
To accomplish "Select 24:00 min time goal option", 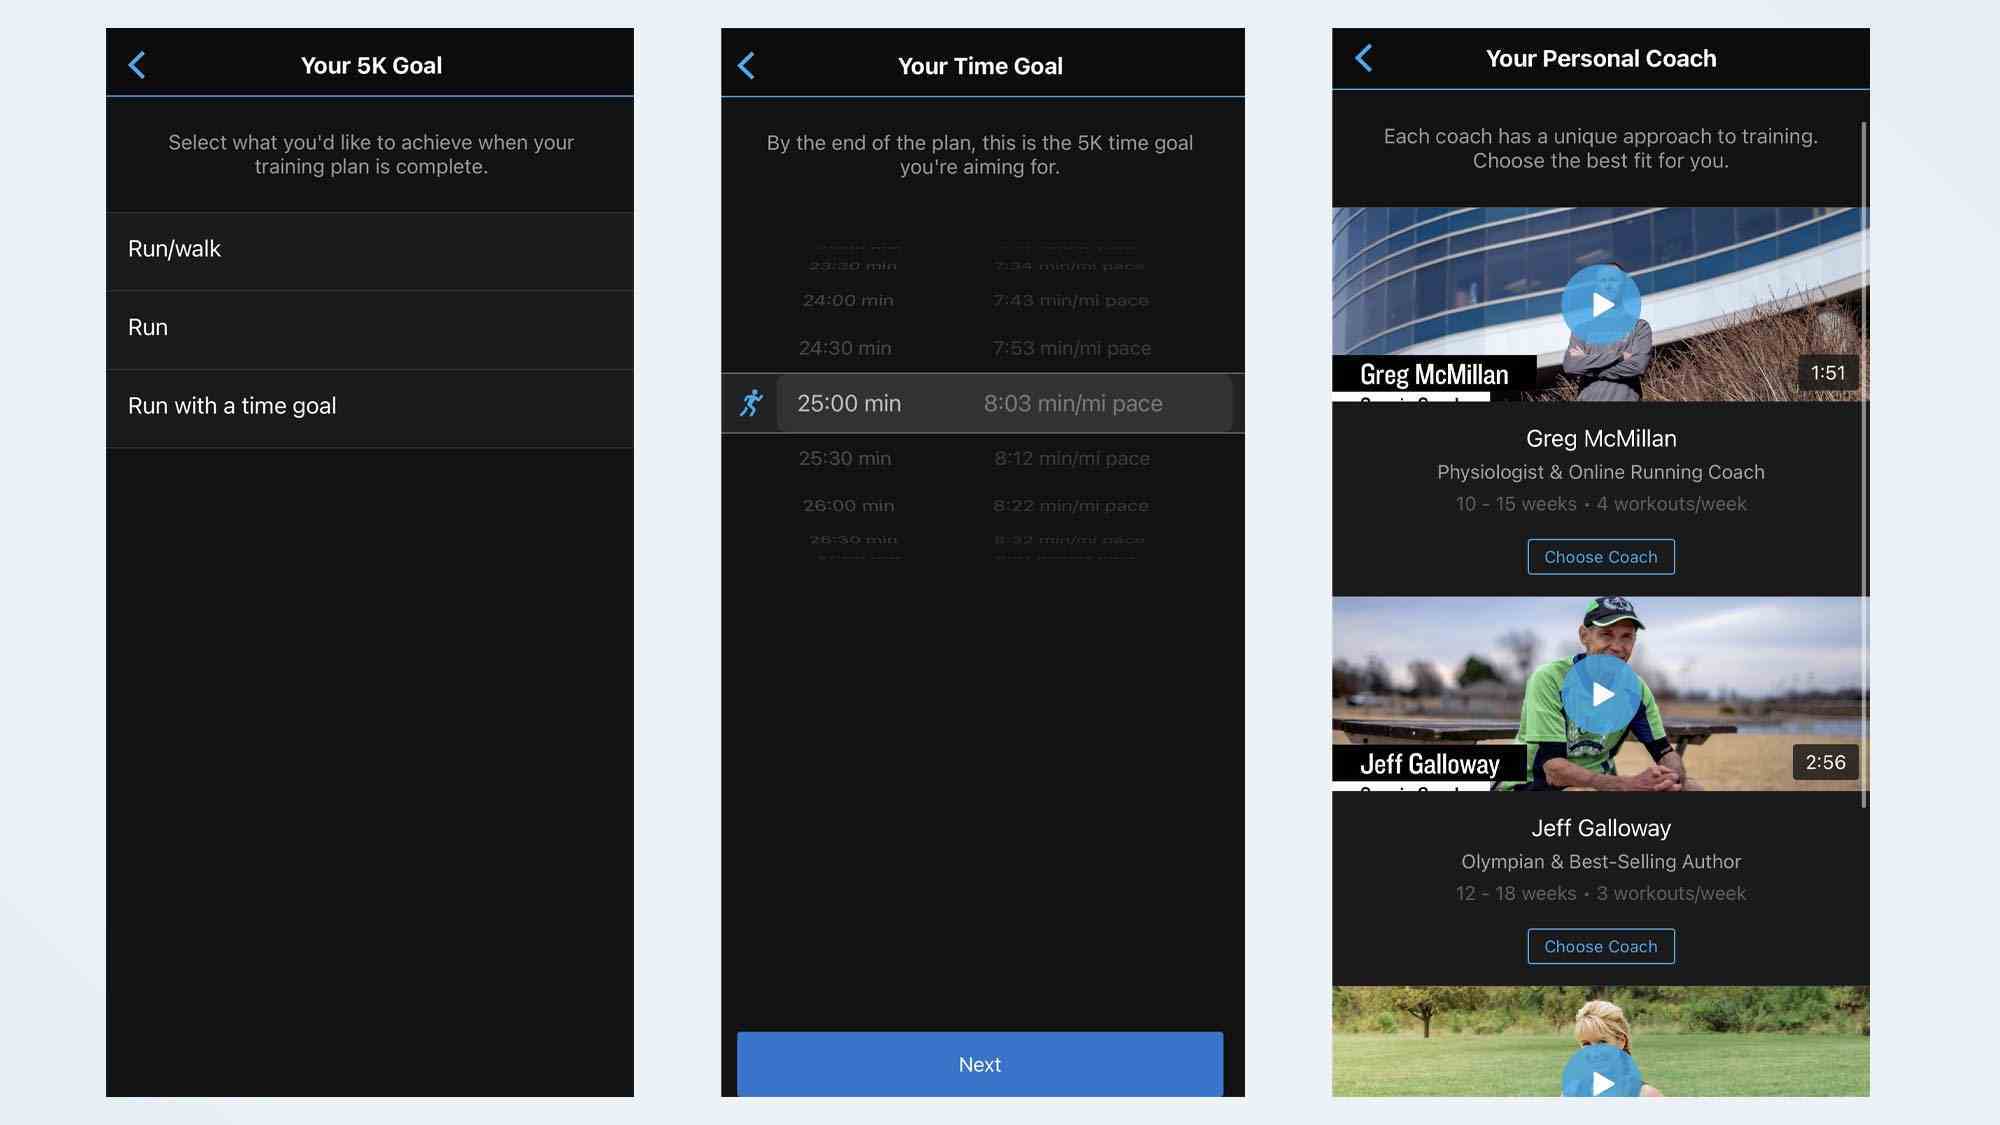I will (979, 299).
